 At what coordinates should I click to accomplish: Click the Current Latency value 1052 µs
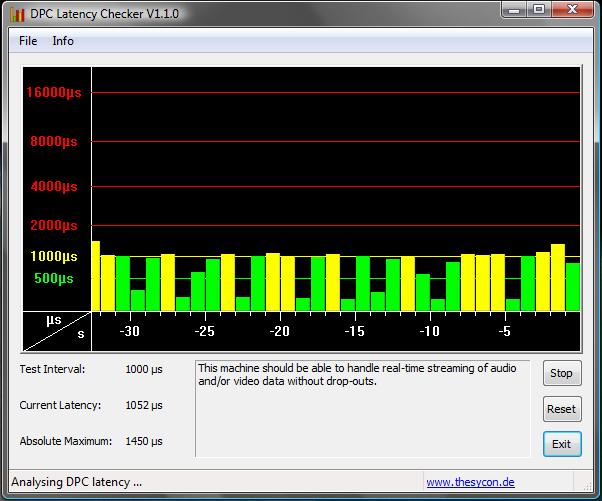click(x=143, y=405)
